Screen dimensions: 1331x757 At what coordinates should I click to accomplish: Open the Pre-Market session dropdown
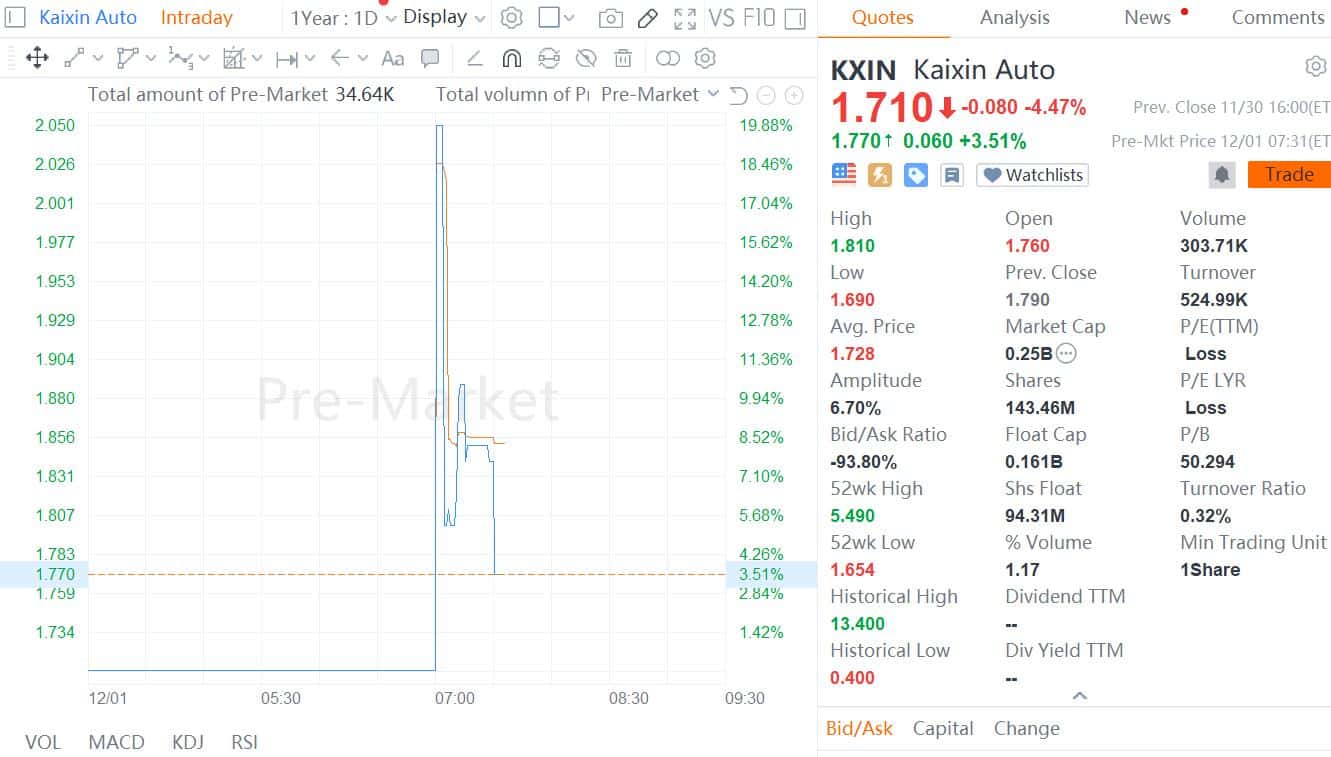click(660, 94)
